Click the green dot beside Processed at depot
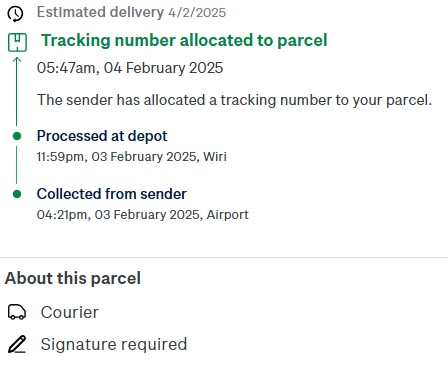448x365 pixels. (17, 136)
